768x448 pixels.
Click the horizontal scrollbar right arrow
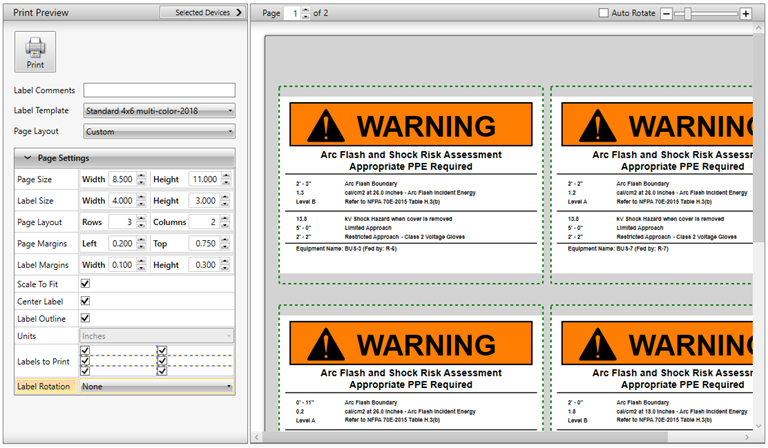748,437
